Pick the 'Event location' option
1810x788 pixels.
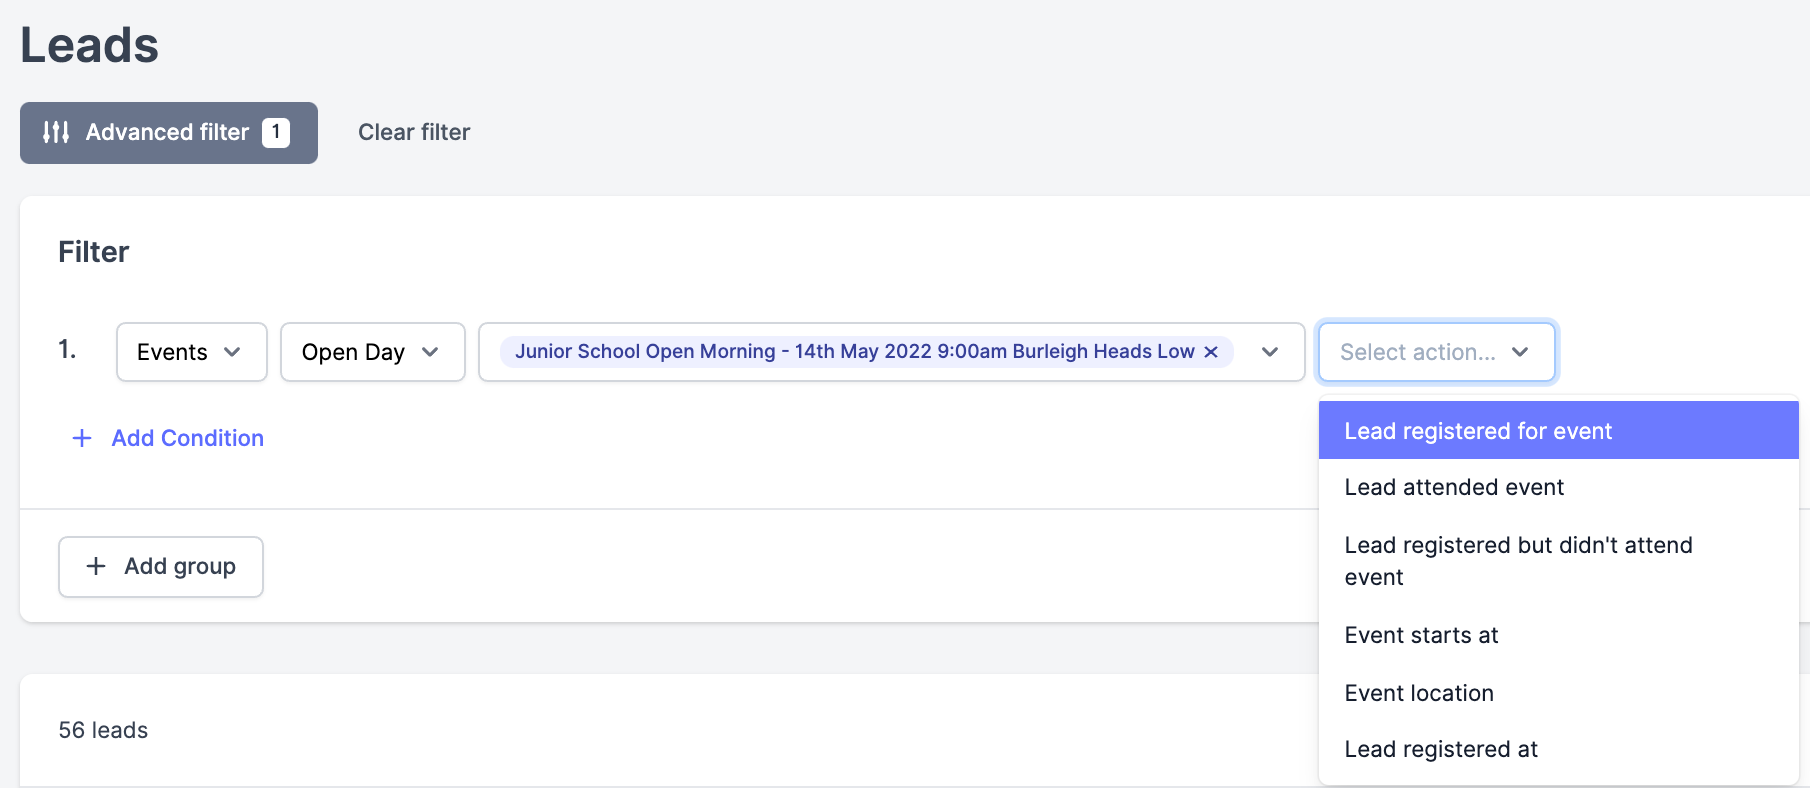1558,693
